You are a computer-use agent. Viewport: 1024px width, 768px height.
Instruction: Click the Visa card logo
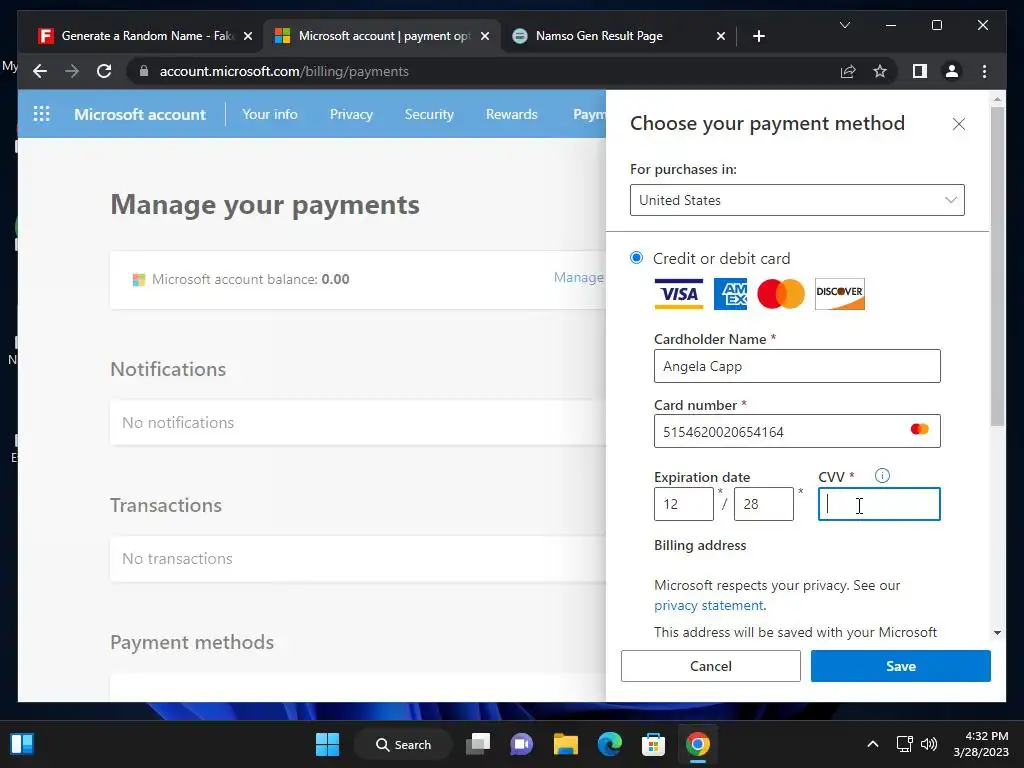click(679, 294)
